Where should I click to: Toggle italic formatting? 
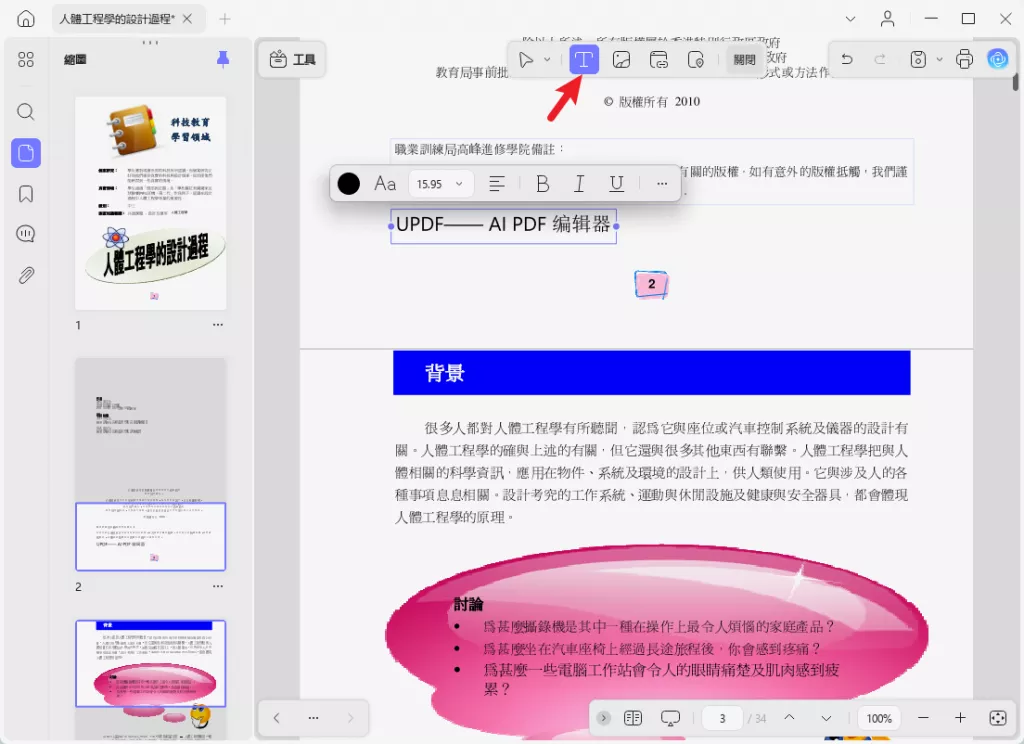point(579,183)
